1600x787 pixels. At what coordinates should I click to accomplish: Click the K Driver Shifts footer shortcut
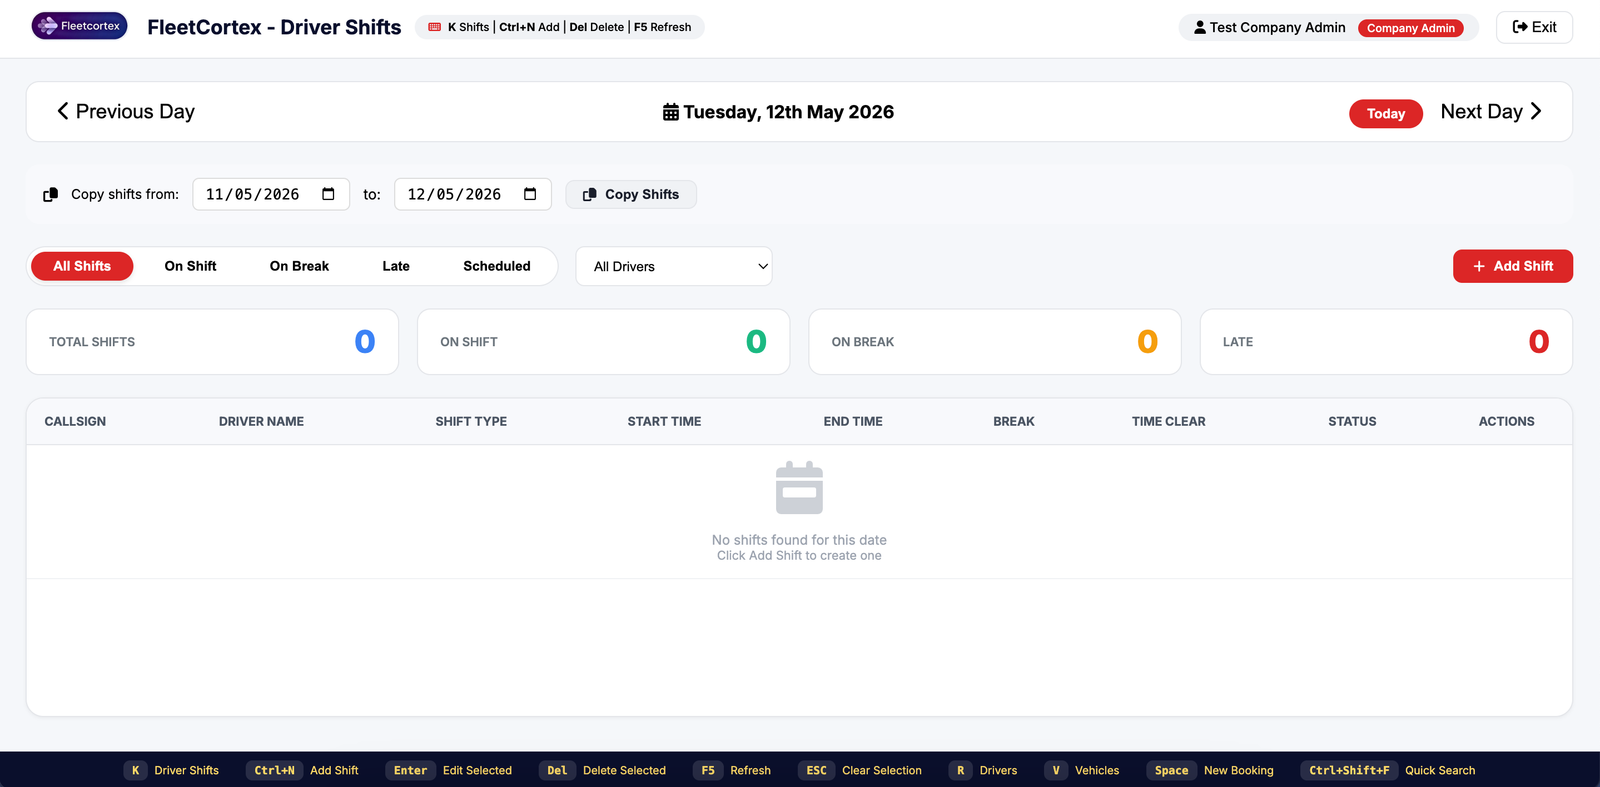(171, 770)
